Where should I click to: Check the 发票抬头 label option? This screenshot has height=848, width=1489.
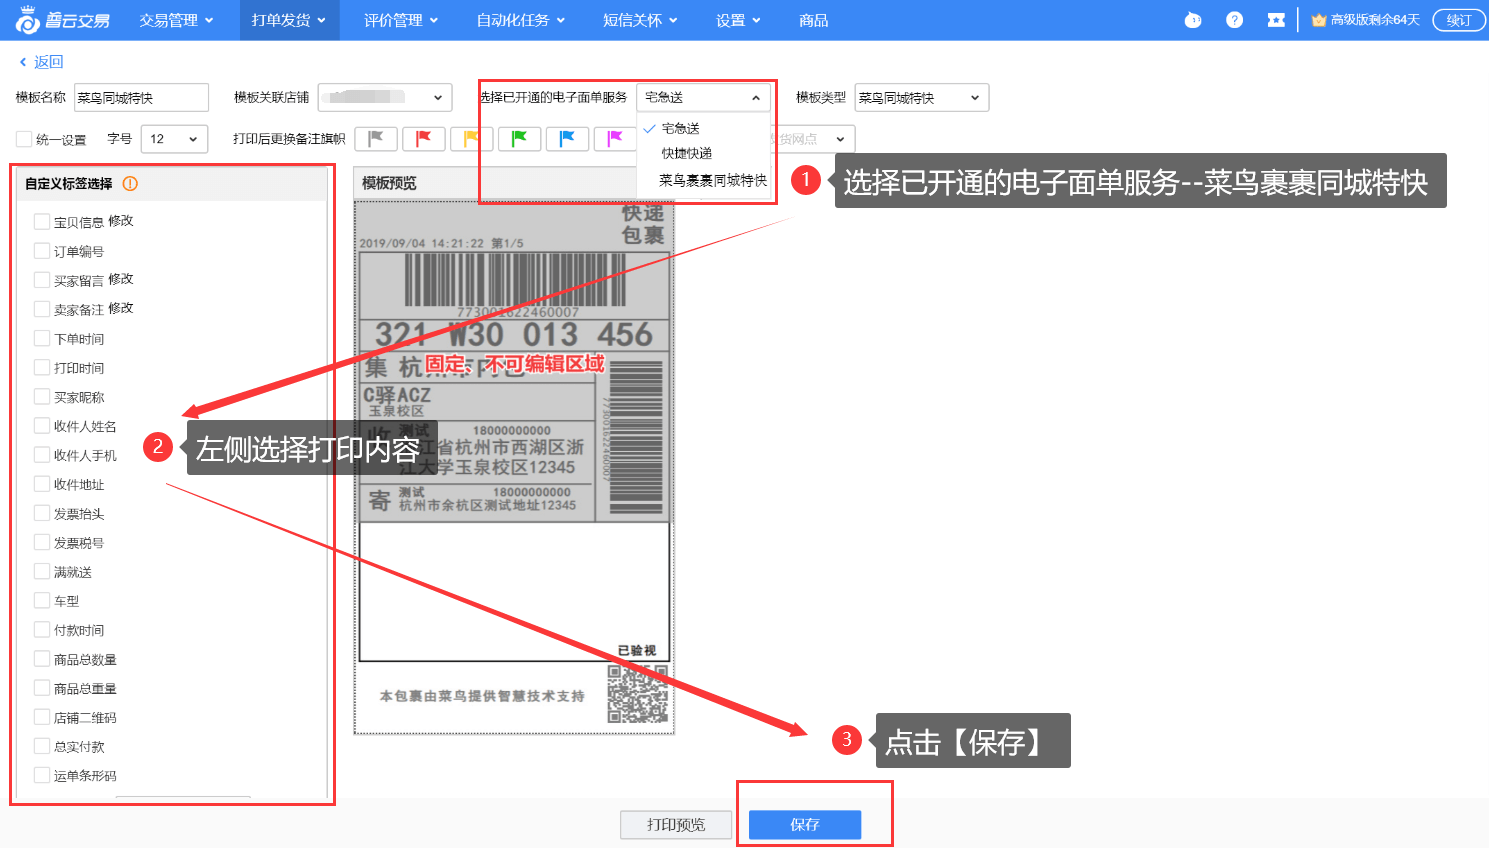pos(42,513)
